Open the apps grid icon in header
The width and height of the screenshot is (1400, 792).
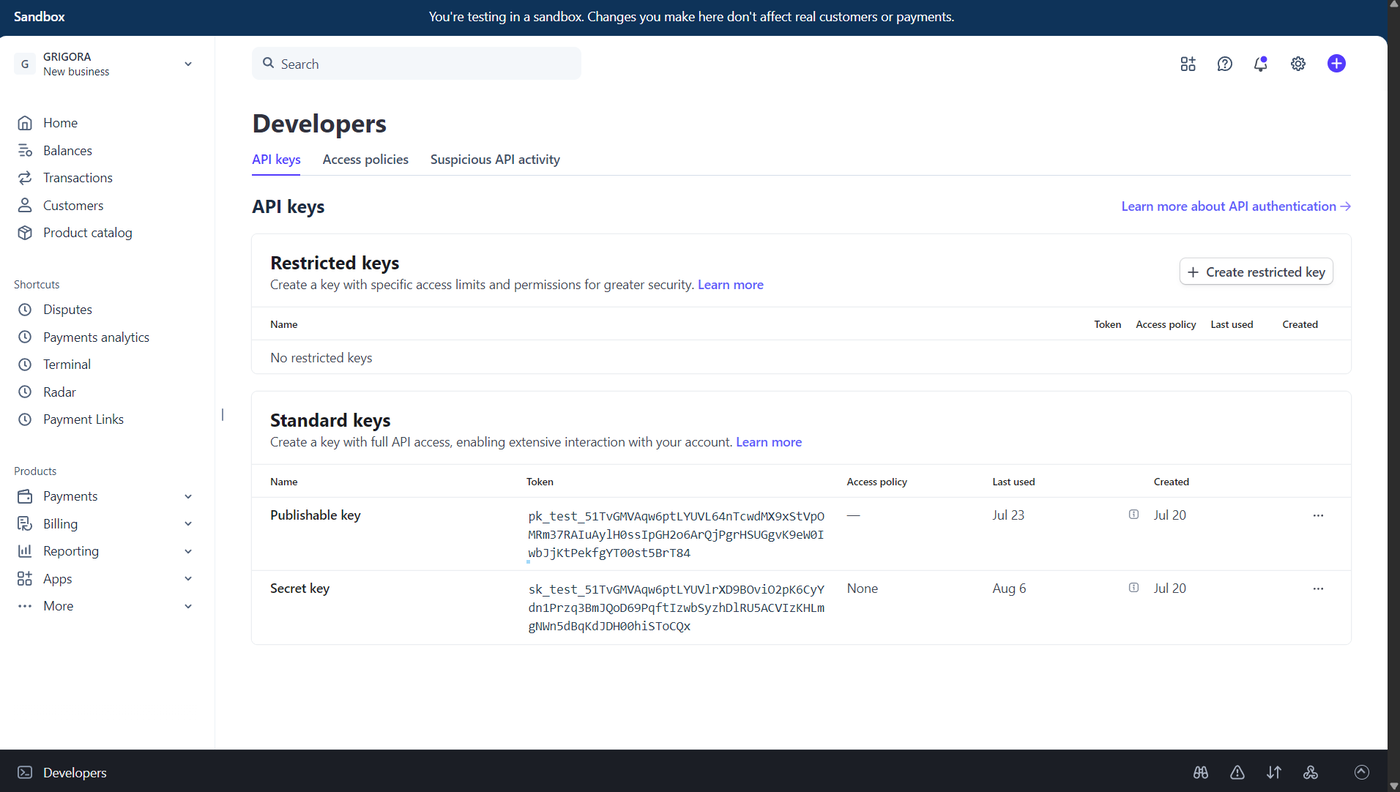(x=1188, y=64)
